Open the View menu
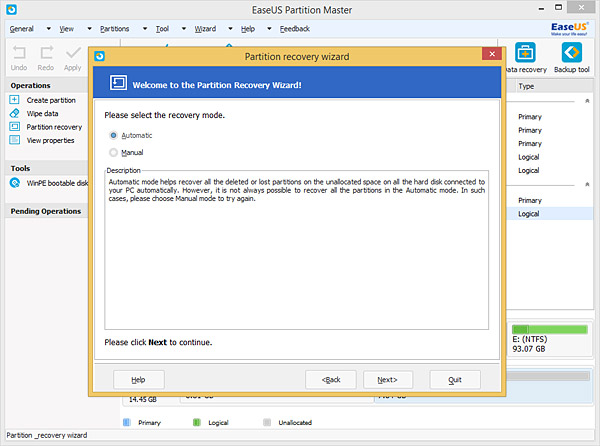Screen dimensions: 600x446 67,29
